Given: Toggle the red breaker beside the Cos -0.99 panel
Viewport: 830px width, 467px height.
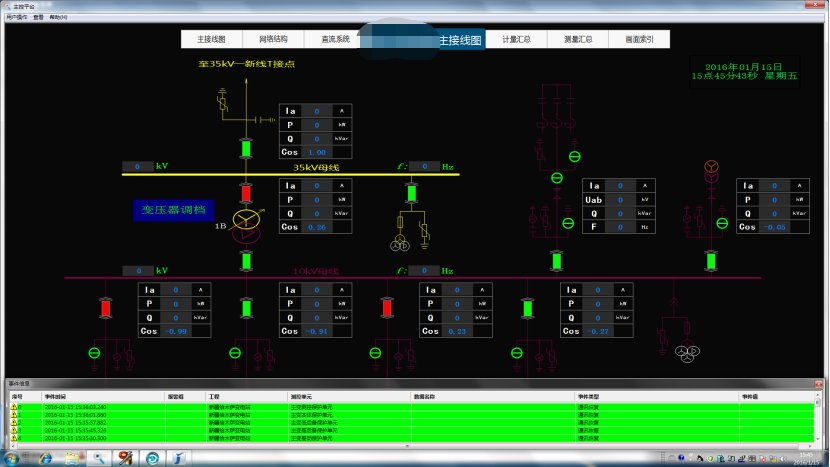Looking at the screenshot, I should 105,308.
